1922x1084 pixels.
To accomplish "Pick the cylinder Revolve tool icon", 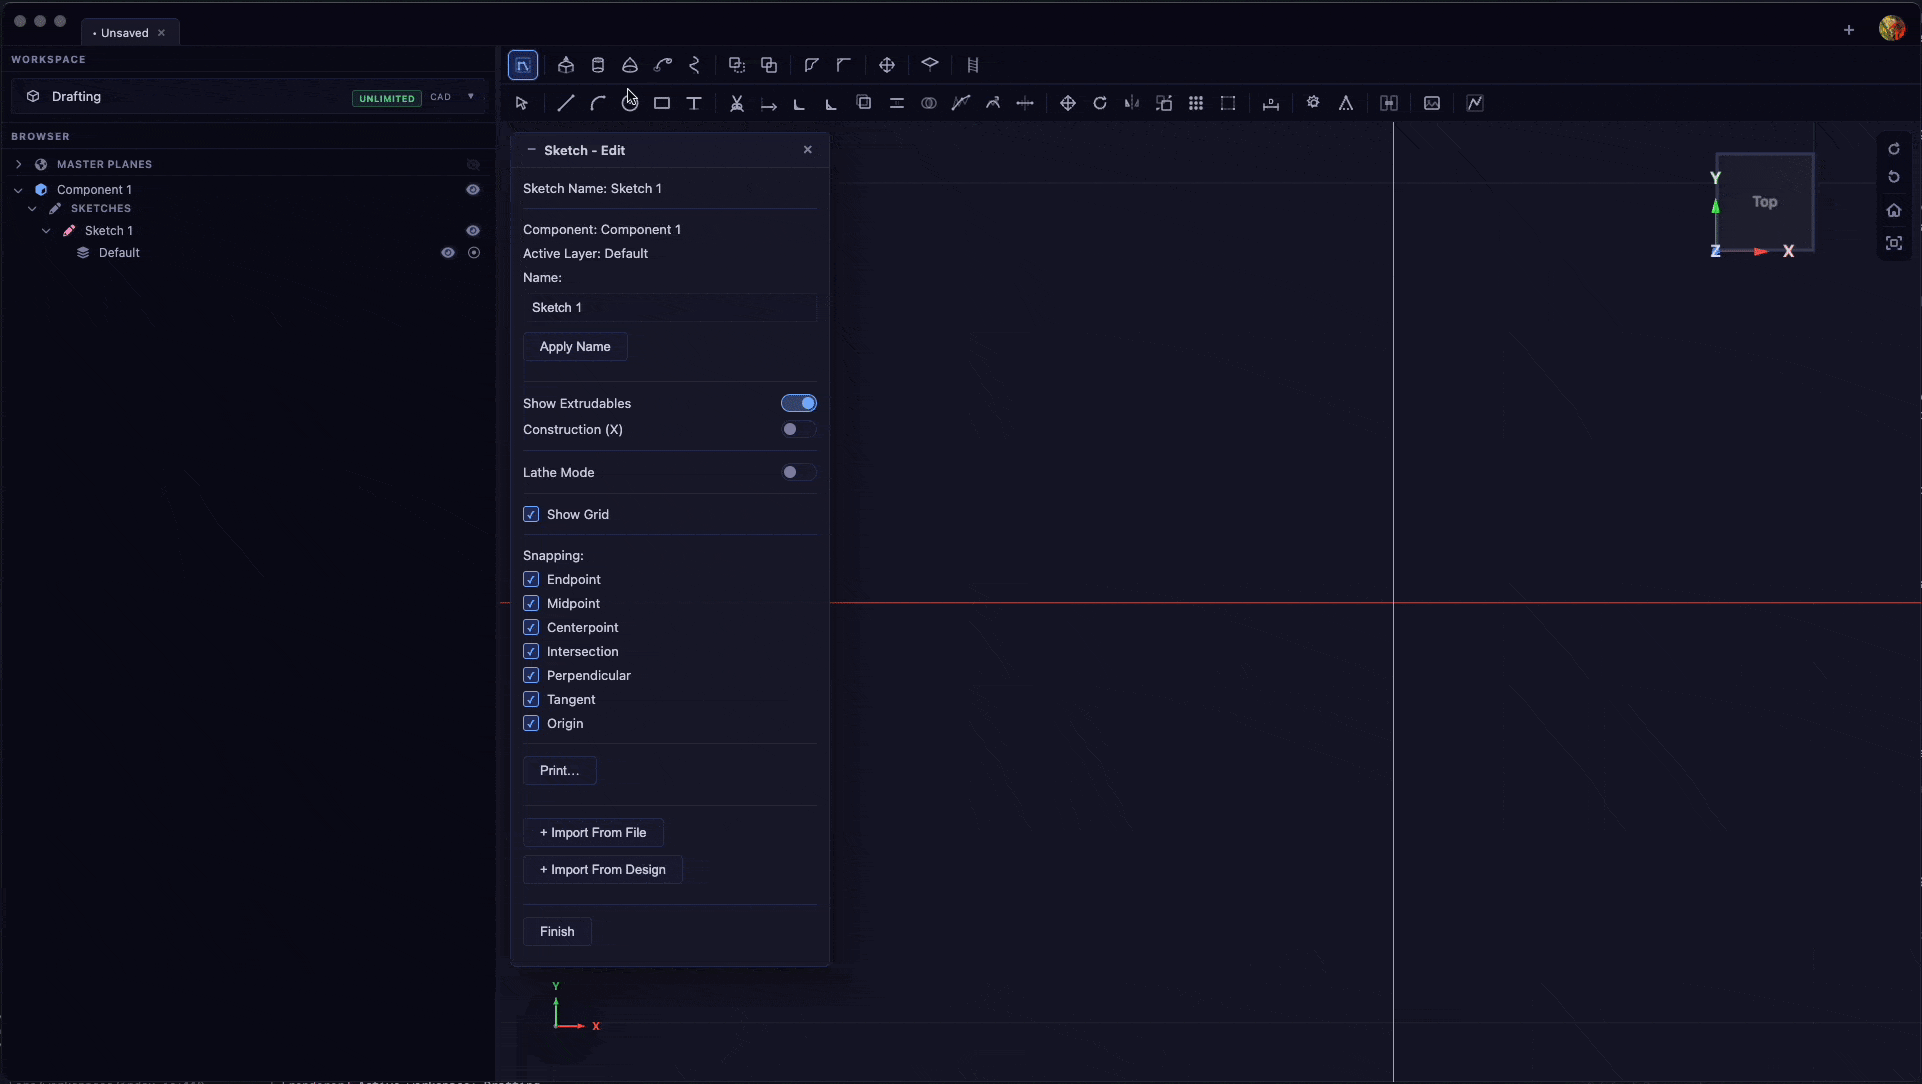I will (598, 65).
